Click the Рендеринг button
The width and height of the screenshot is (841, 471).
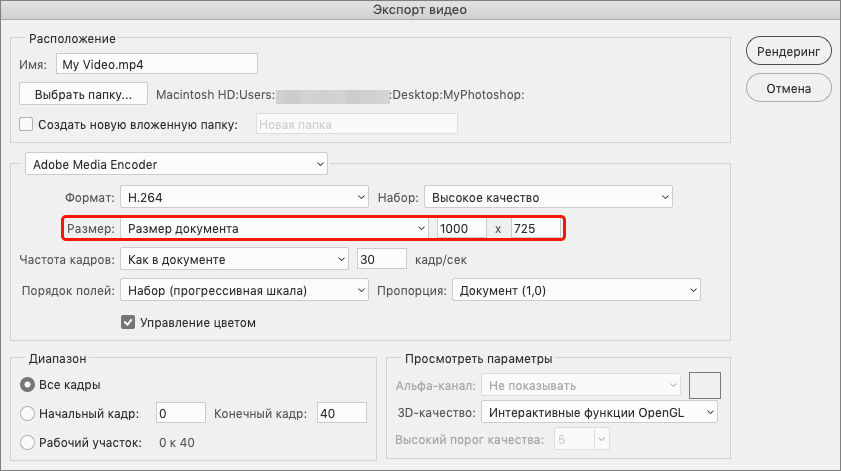pos(788,50)
